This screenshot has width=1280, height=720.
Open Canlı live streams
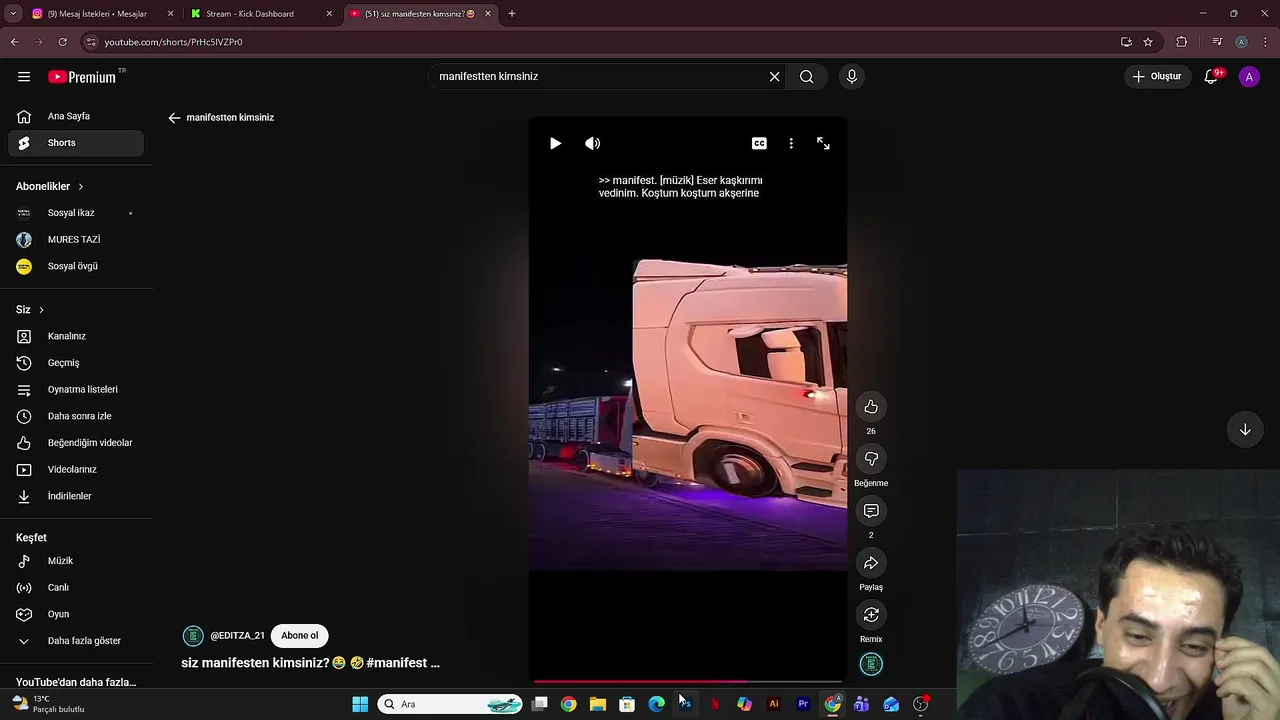coord(76,588)
